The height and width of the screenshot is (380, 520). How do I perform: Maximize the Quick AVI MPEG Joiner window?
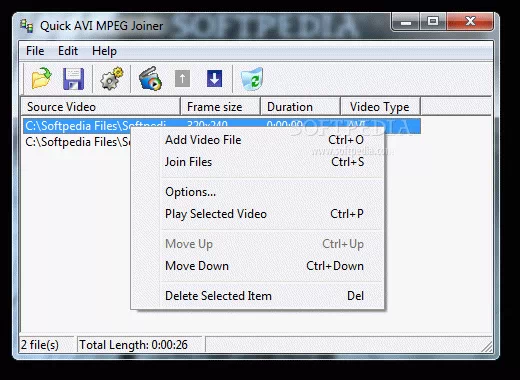coord(433,22)
